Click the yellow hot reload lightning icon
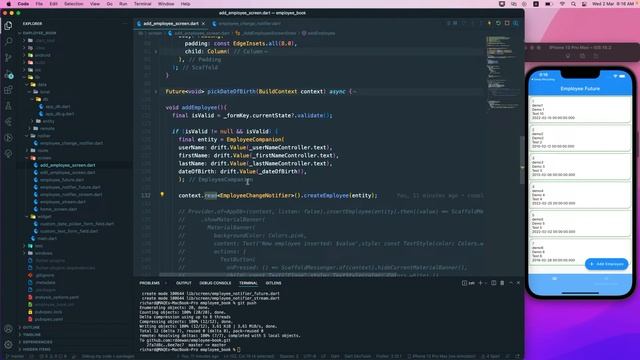This screenshot has width=640, height=360. click(489, 23)
